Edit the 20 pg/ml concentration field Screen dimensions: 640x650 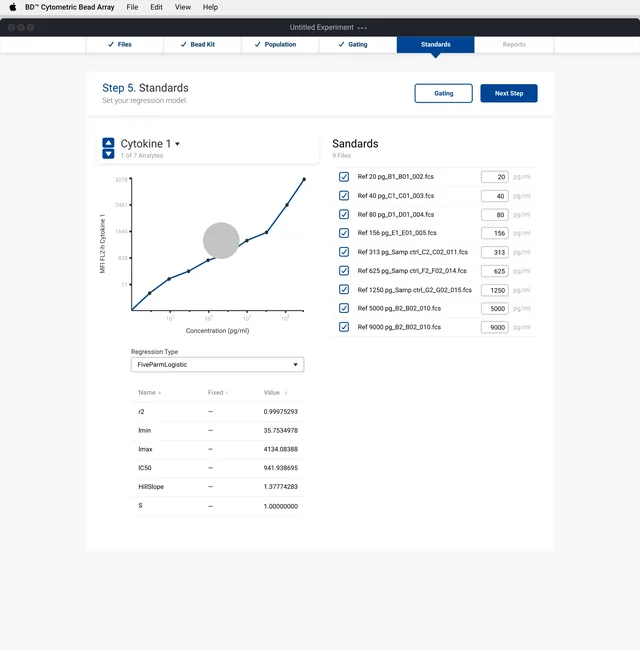click(495, 177)
